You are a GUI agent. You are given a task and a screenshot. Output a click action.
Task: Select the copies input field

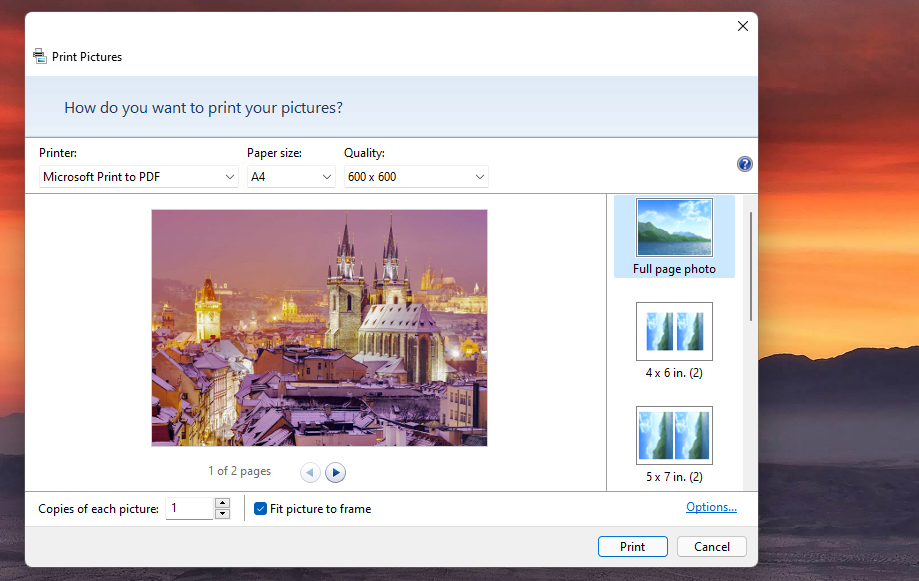[x=190, y=508]
